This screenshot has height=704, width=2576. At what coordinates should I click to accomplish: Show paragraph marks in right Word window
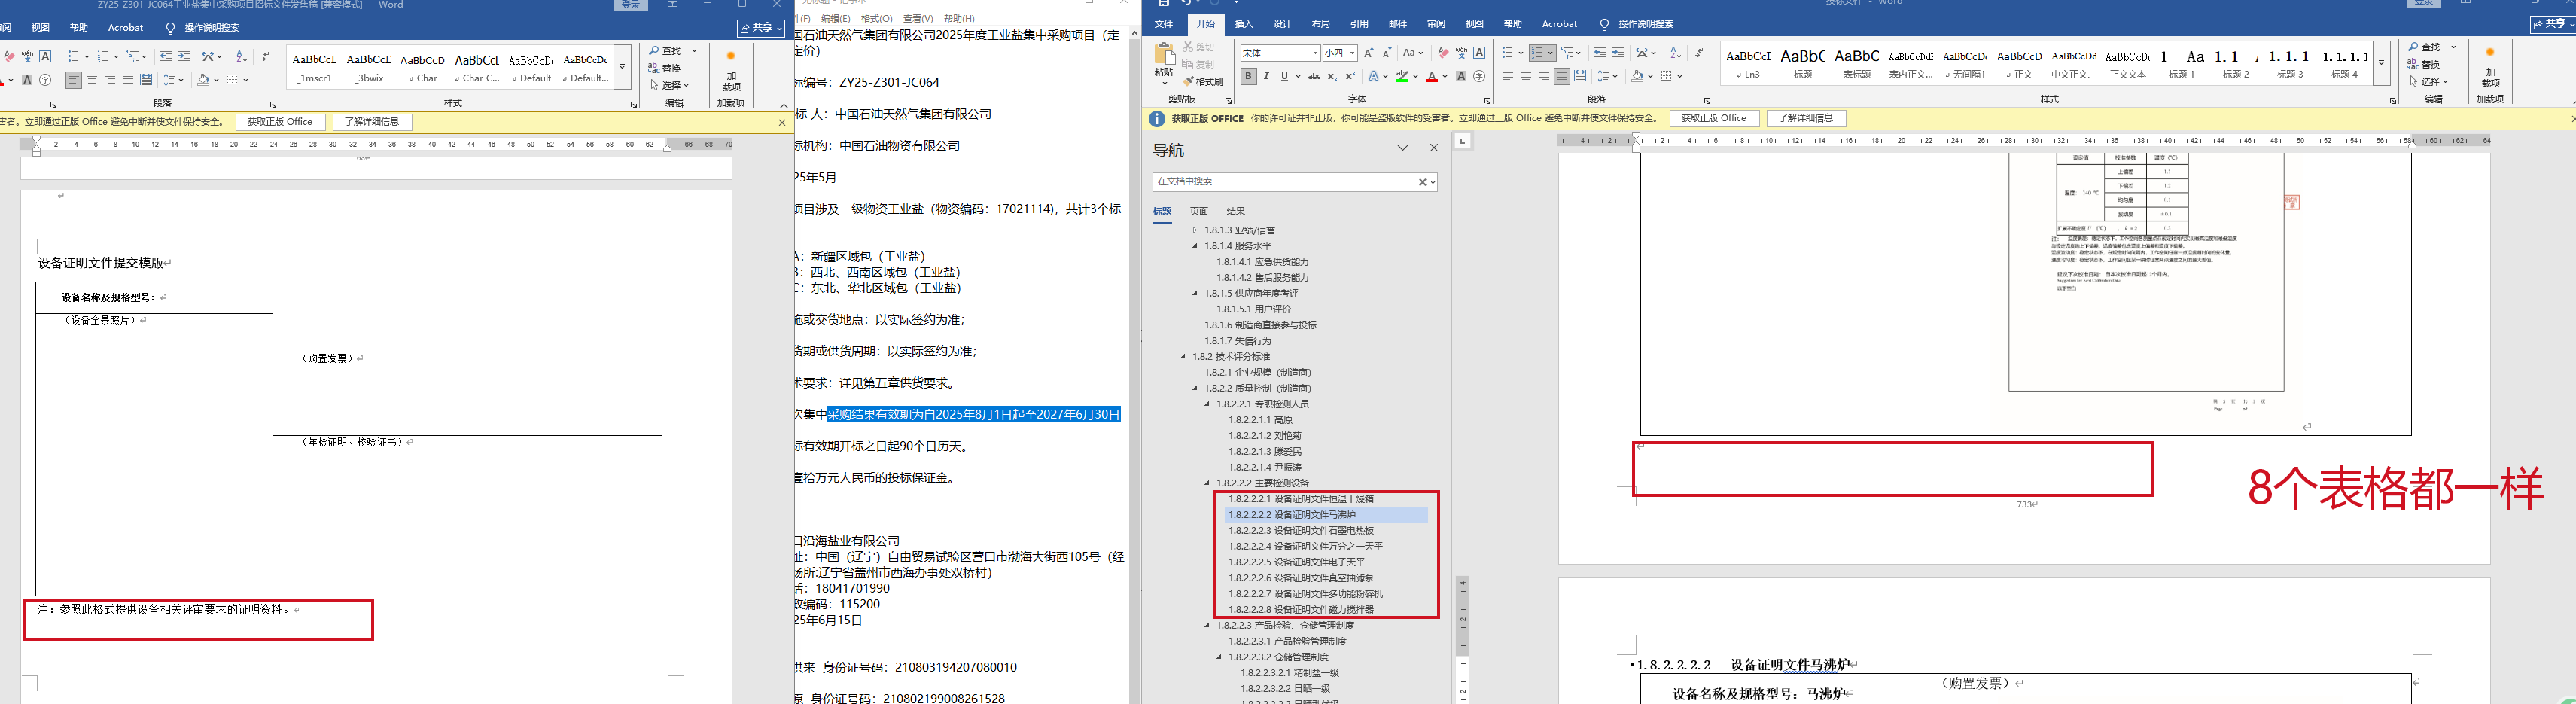(1700, 53)
